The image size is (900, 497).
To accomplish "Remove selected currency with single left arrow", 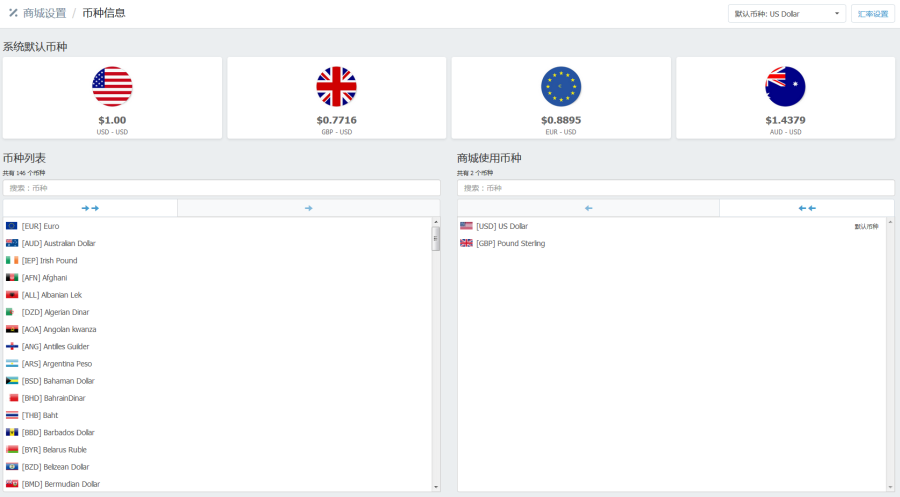I will pos(589,208).
